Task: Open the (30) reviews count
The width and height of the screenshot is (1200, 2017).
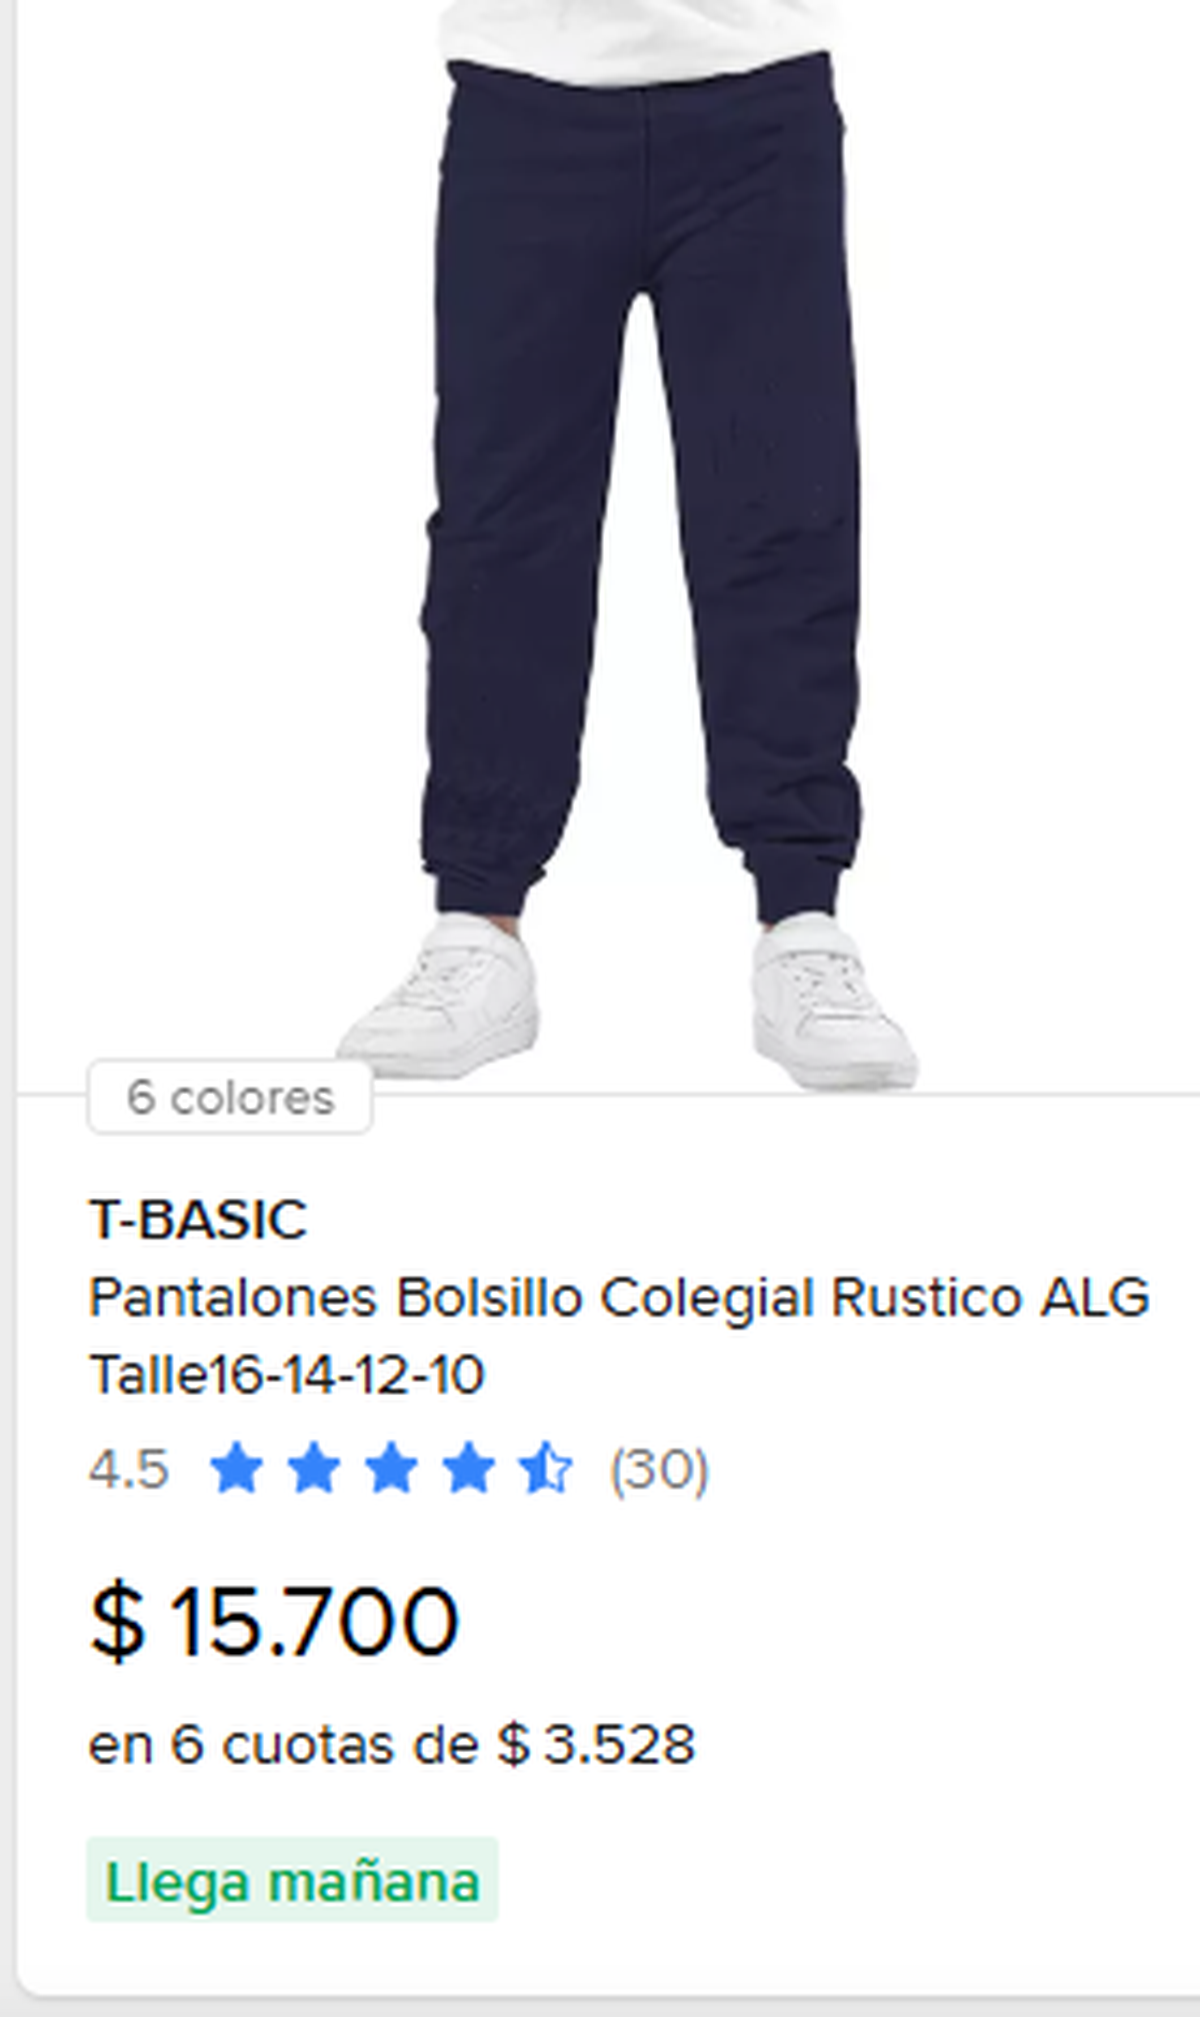Action: coord(659,1469)
